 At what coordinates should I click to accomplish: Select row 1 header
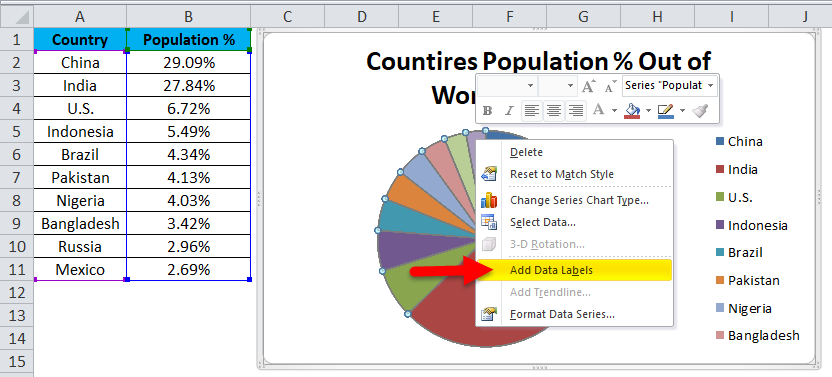coord(16,39)
